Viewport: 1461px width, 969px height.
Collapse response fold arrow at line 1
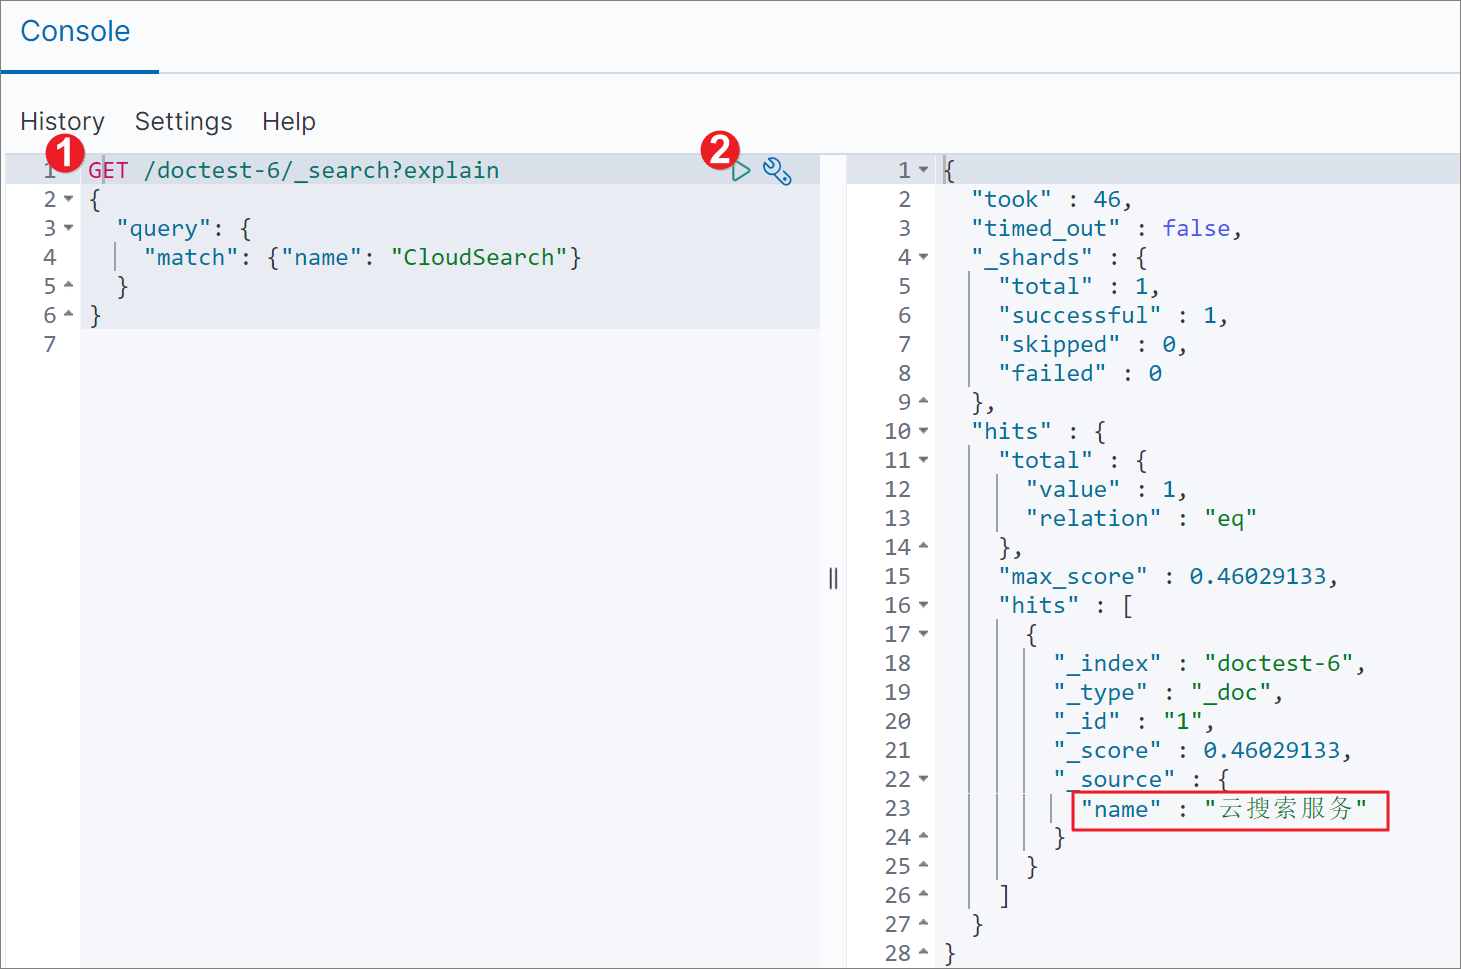click(x=923, y=170)
